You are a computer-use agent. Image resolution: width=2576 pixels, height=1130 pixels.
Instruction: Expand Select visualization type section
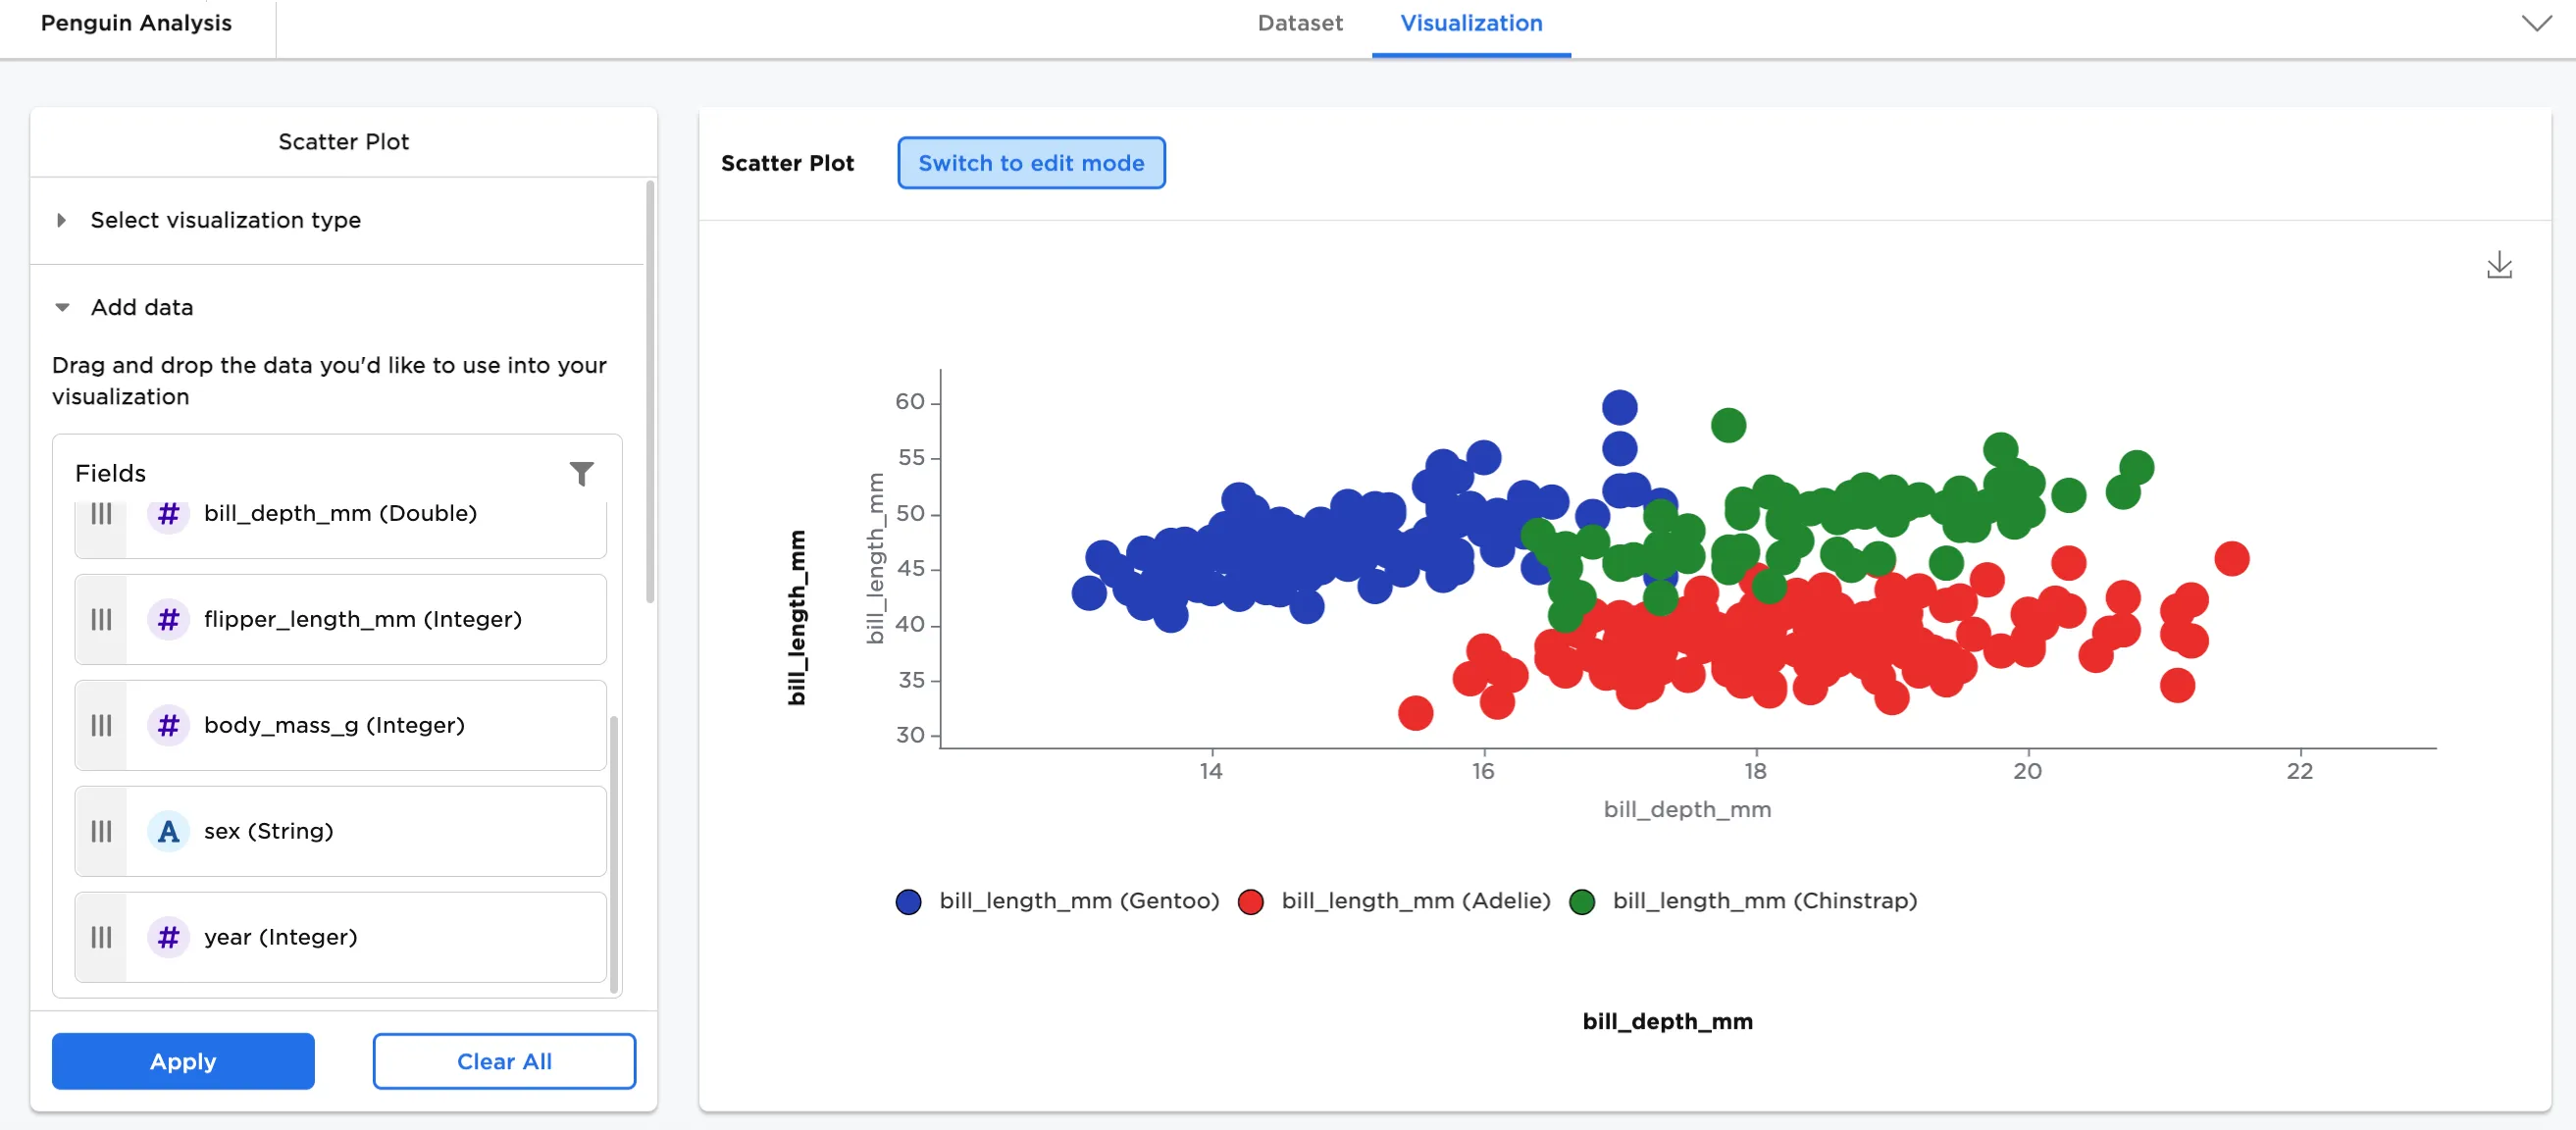225,220
